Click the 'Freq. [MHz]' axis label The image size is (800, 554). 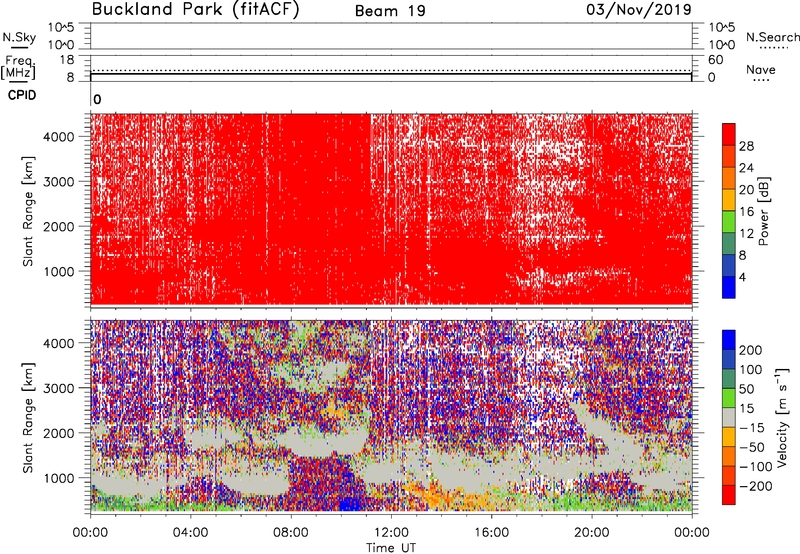(18, 67)
